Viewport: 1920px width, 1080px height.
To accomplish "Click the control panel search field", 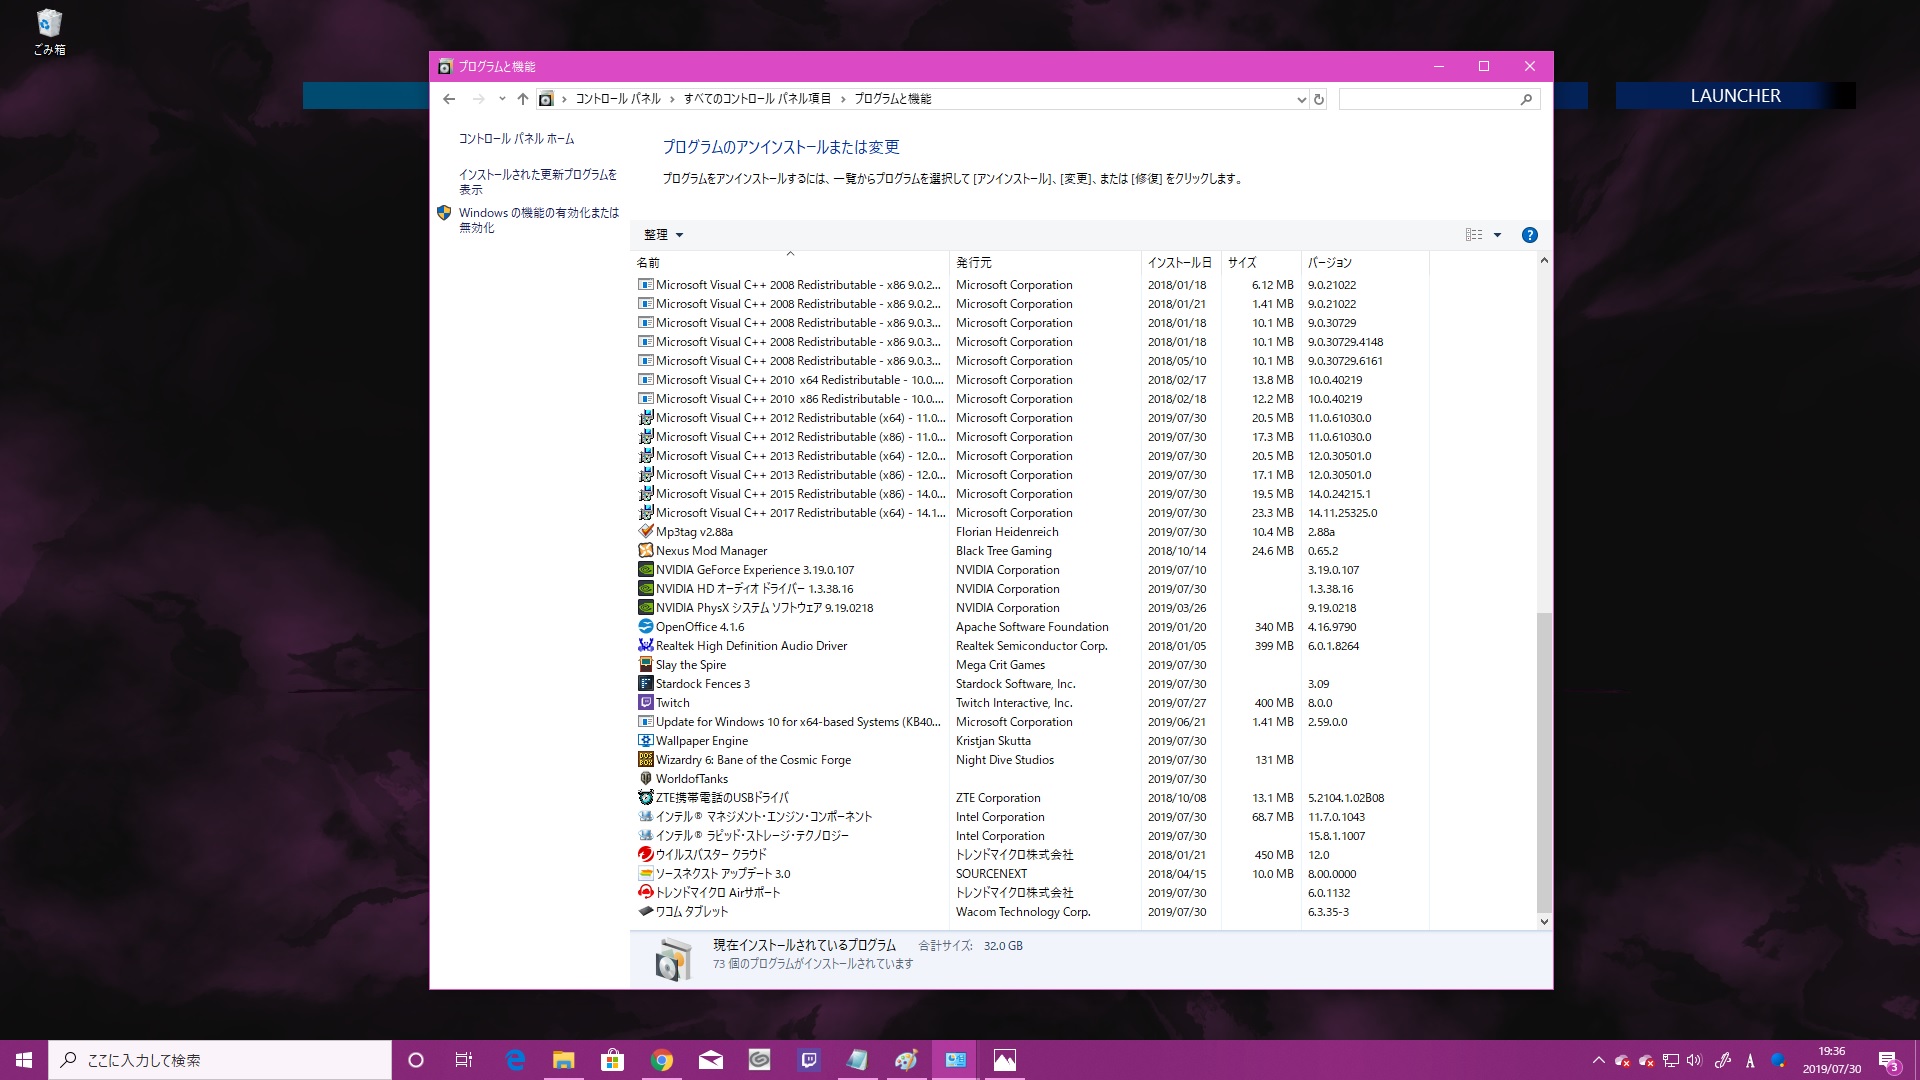I will point(1428,99).
